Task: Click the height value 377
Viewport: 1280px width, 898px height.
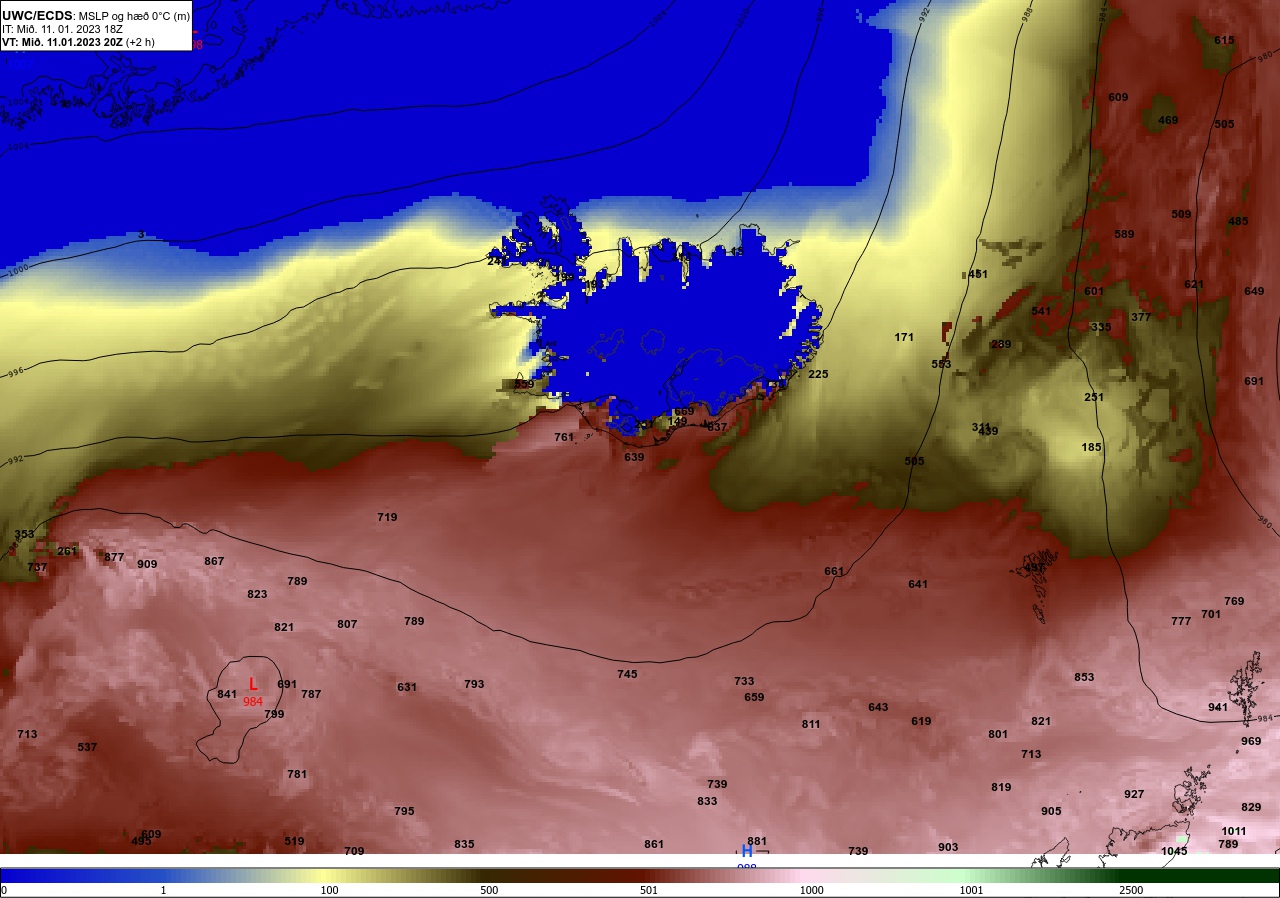Action: click(x=1141, y=317)
